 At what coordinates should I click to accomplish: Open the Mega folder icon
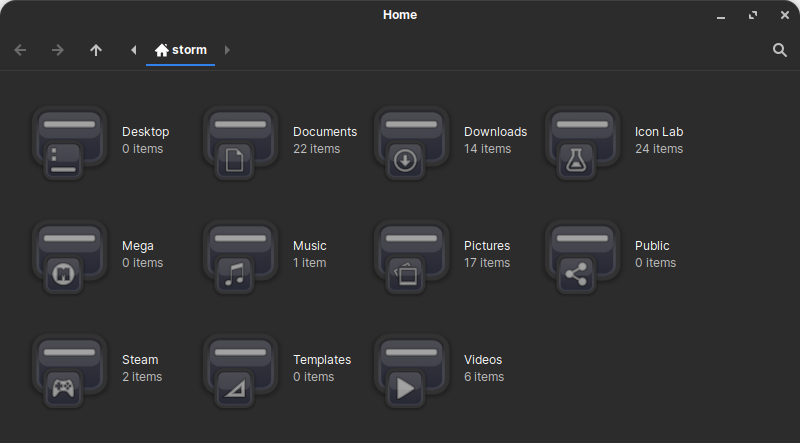[70, 257]
